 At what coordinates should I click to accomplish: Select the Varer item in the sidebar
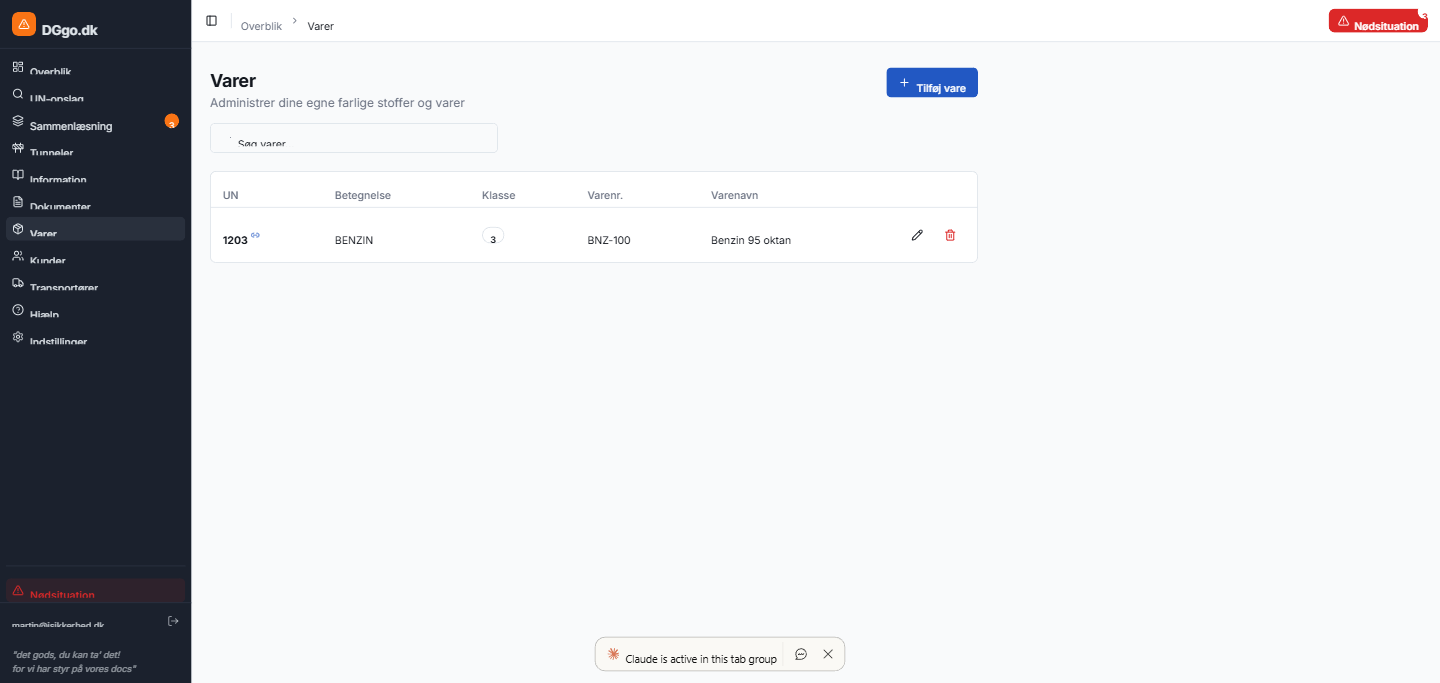(x=95, y=229)
